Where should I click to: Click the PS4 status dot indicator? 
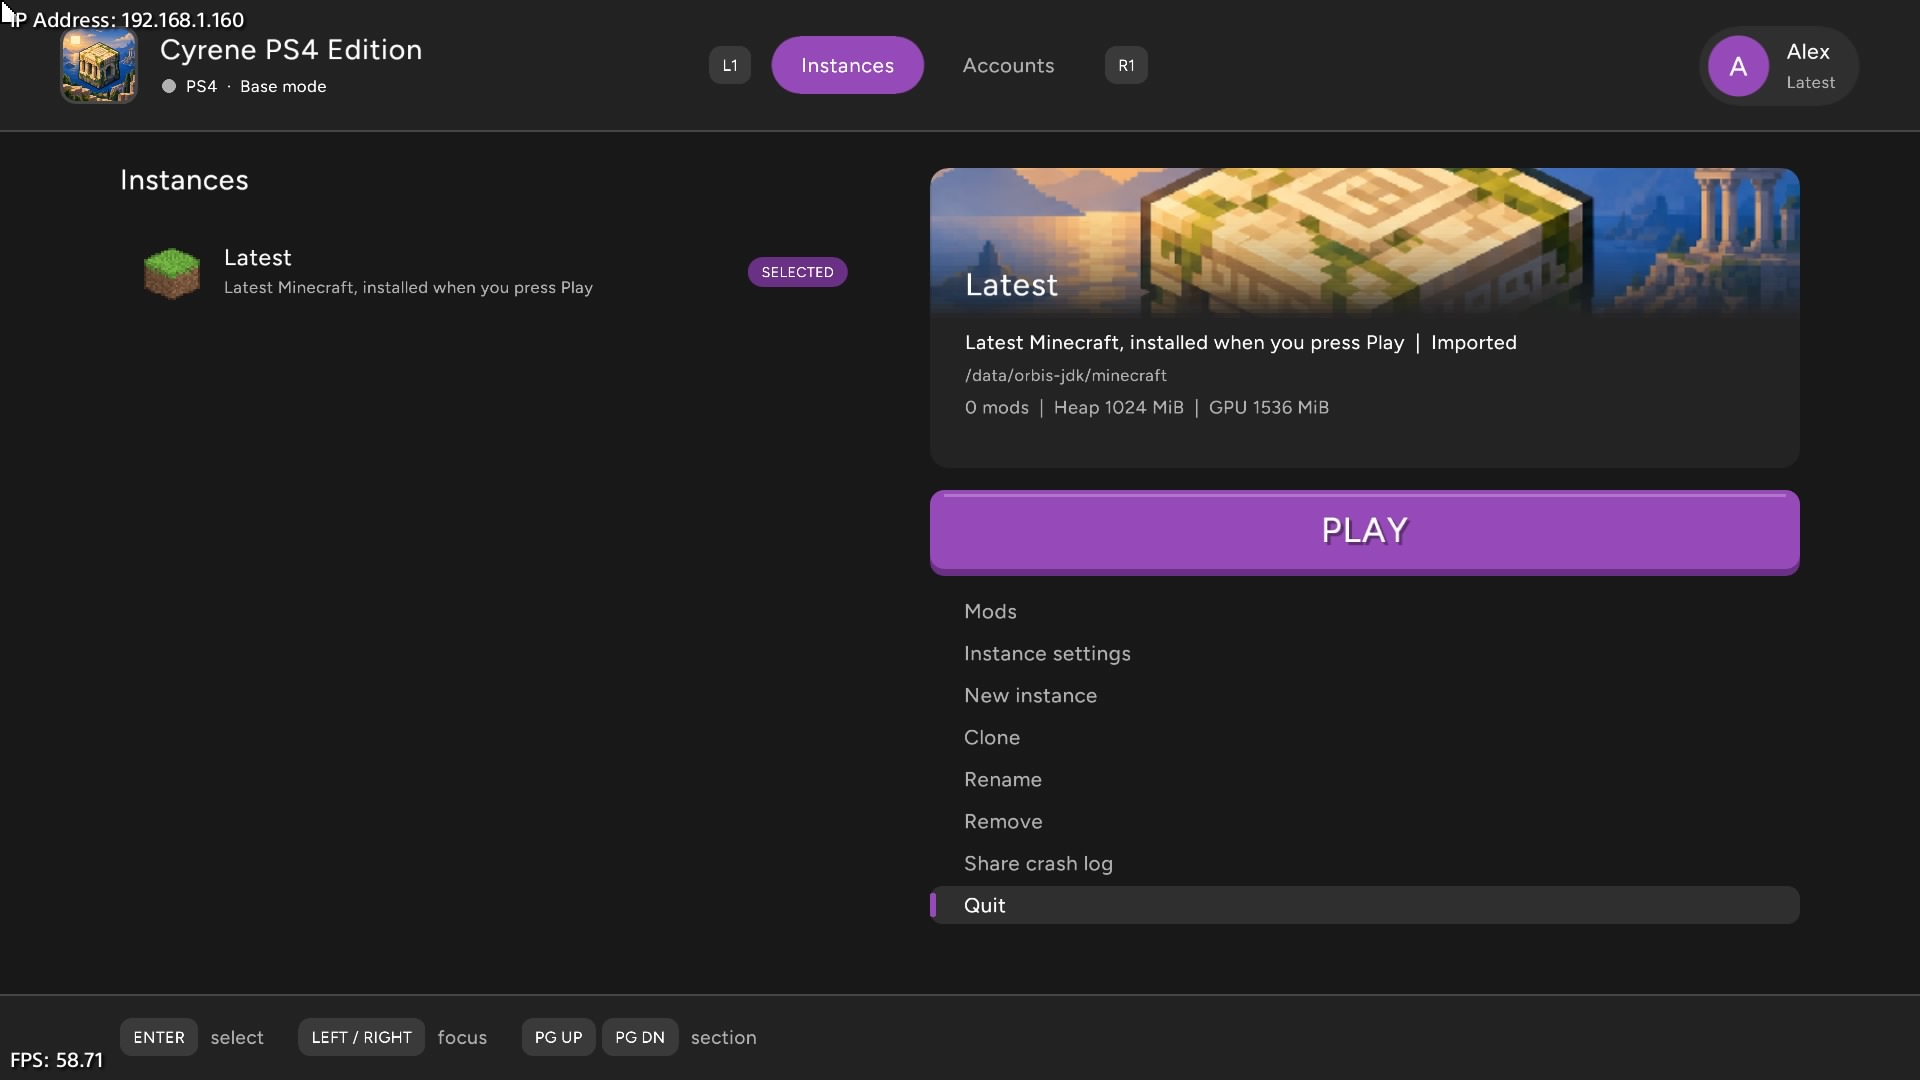(169, 86)
